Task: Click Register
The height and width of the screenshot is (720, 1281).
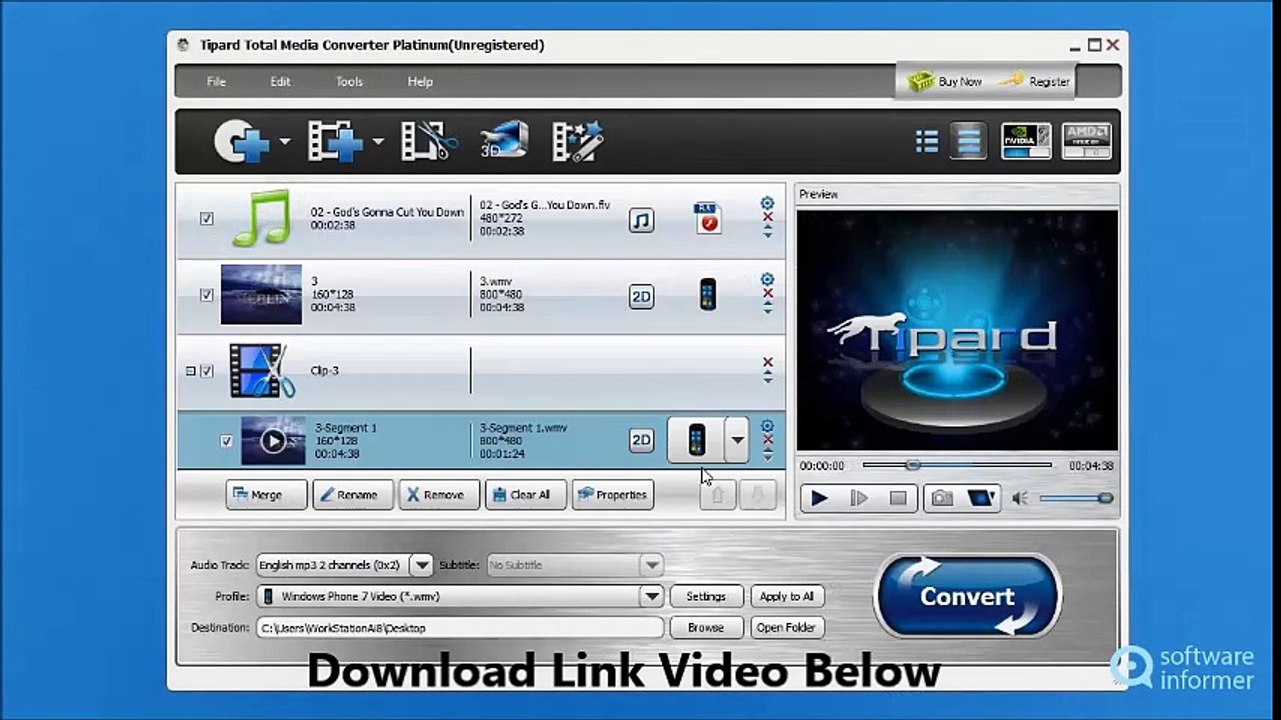Action: click(1035, 82)
